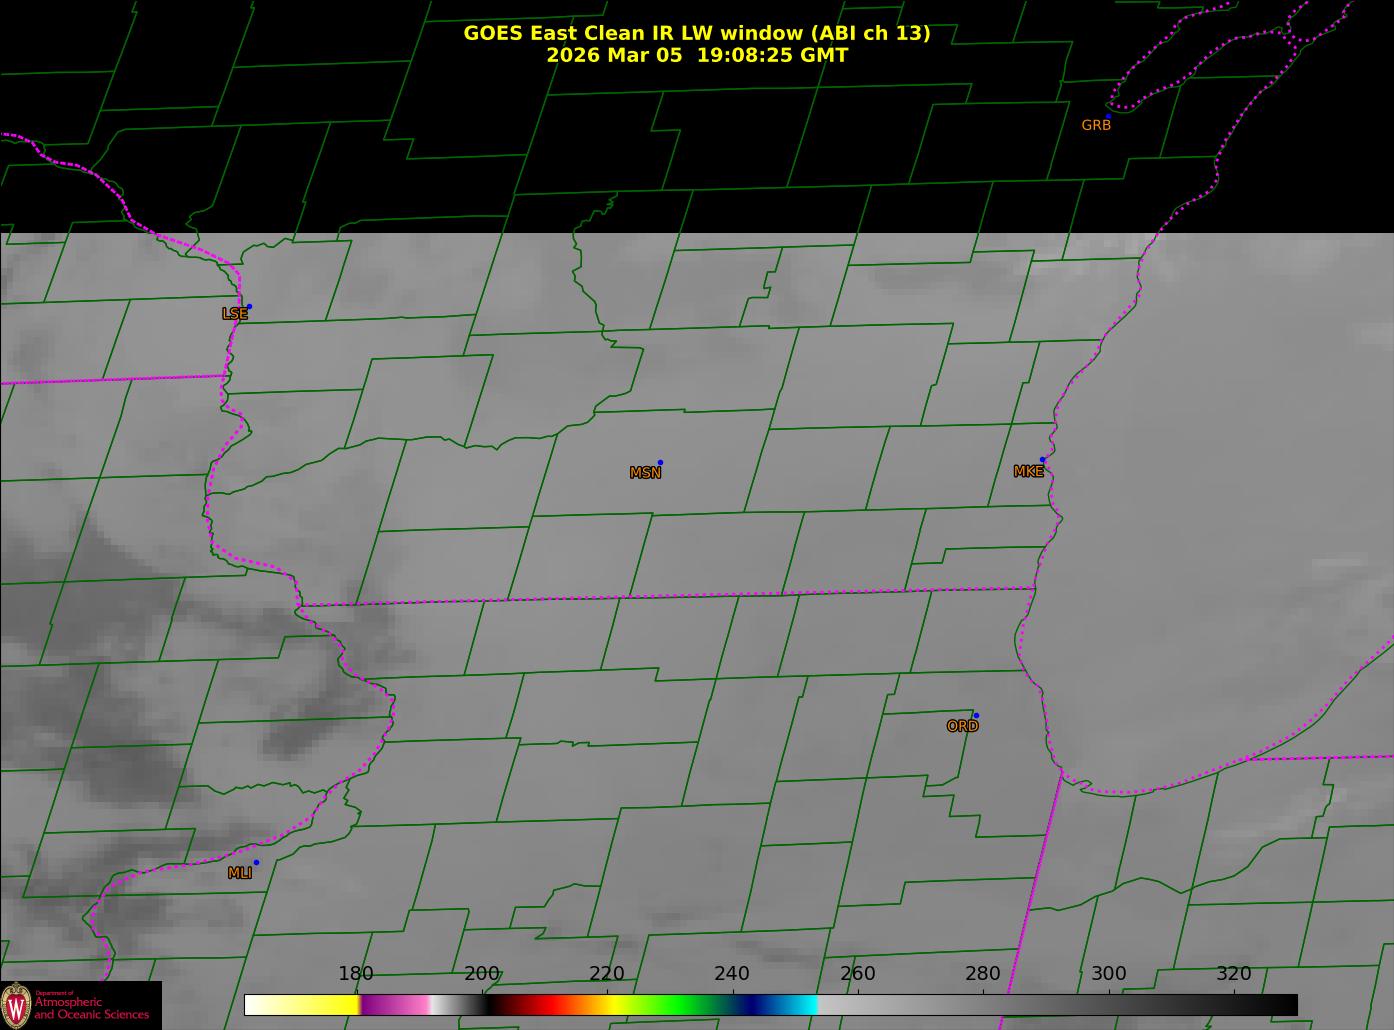Click the blue station dot at MKE
The height and width of the screenshot is (1030, 1394).
1042,460
